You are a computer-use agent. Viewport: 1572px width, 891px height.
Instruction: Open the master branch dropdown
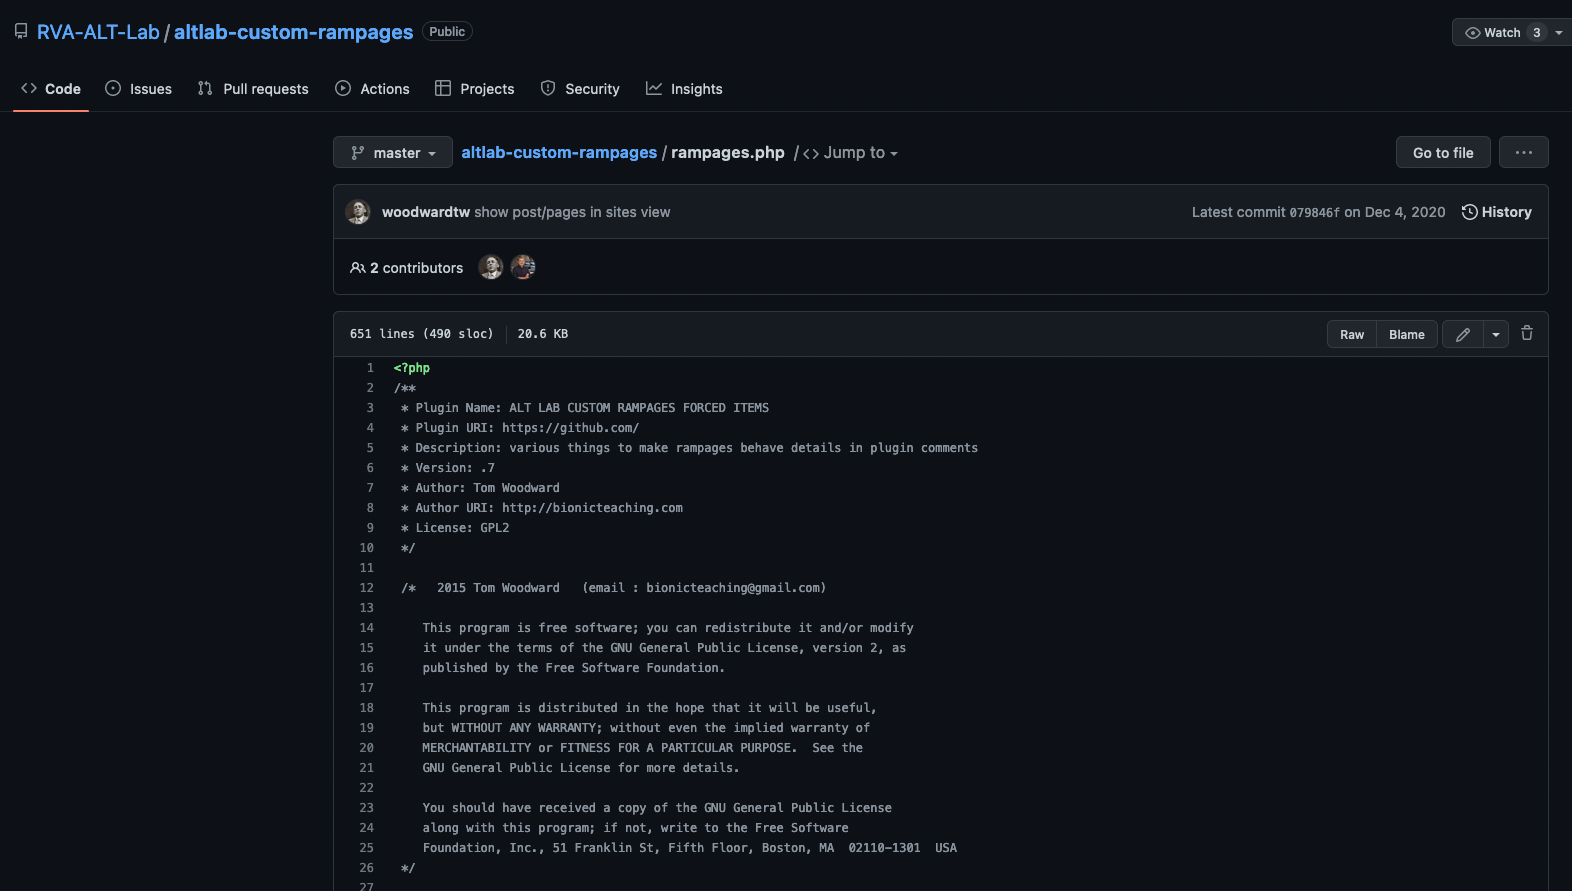tap(393, 153)
